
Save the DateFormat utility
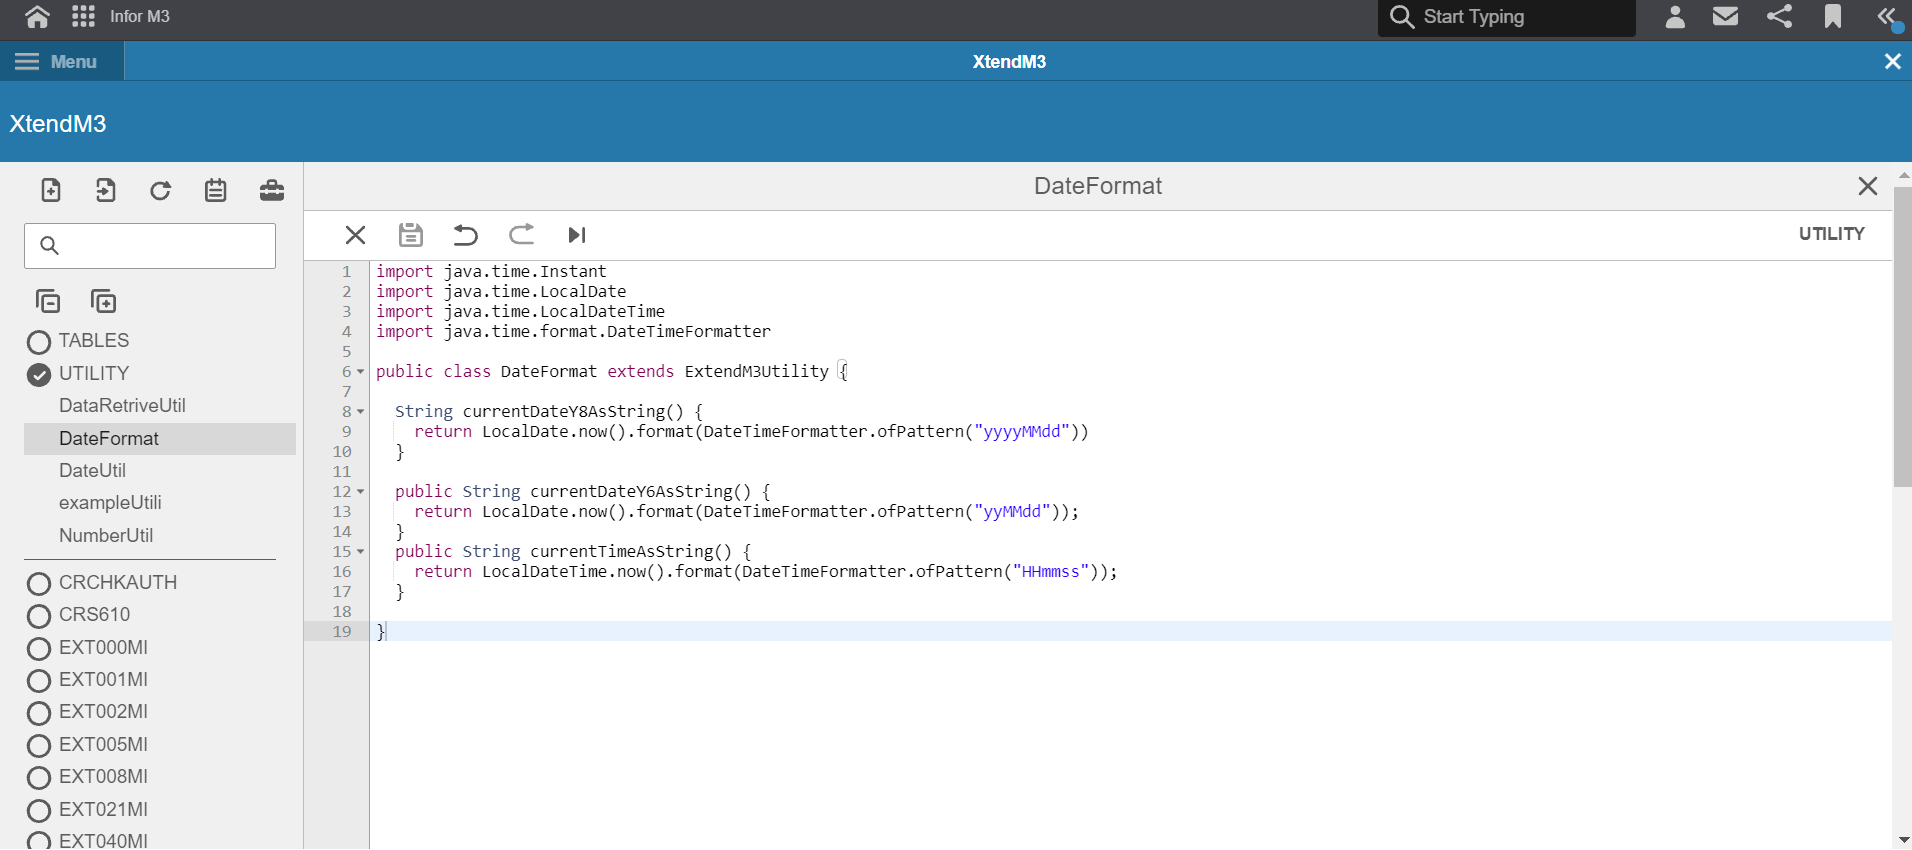tap(411, 235)
